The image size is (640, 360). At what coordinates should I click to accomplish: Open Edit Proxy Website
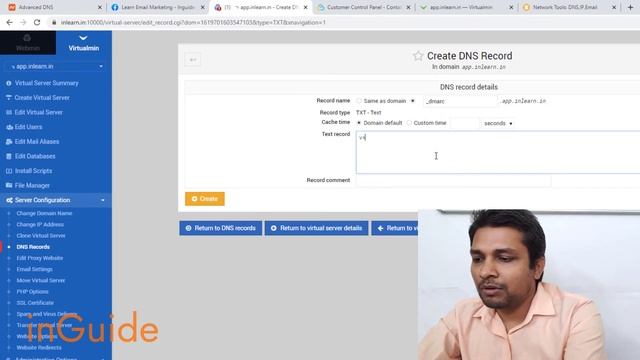40,258
